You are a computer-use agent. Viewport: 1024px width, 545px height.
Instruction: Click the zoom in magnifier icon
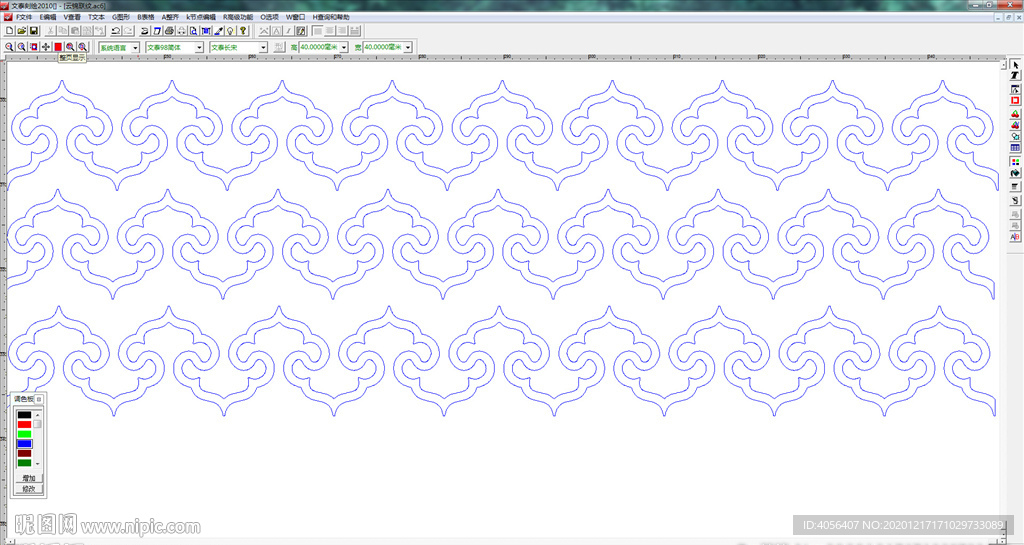point(9,47)
